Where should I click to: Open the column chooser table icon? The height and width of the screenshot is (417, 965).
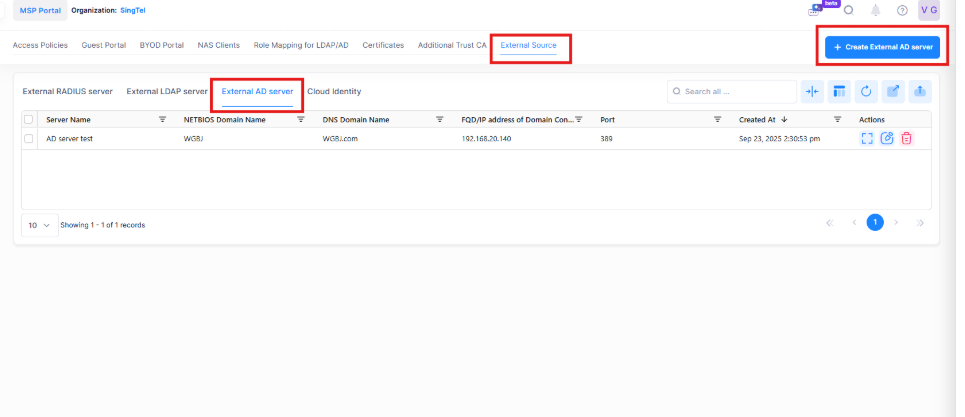pos(839,92)
